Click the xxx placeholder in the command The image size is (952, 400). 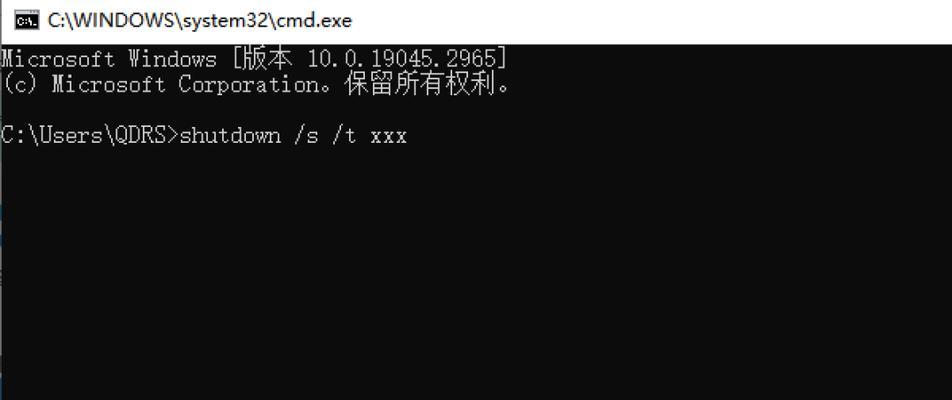pyautogui.click(x=389, y=137)
